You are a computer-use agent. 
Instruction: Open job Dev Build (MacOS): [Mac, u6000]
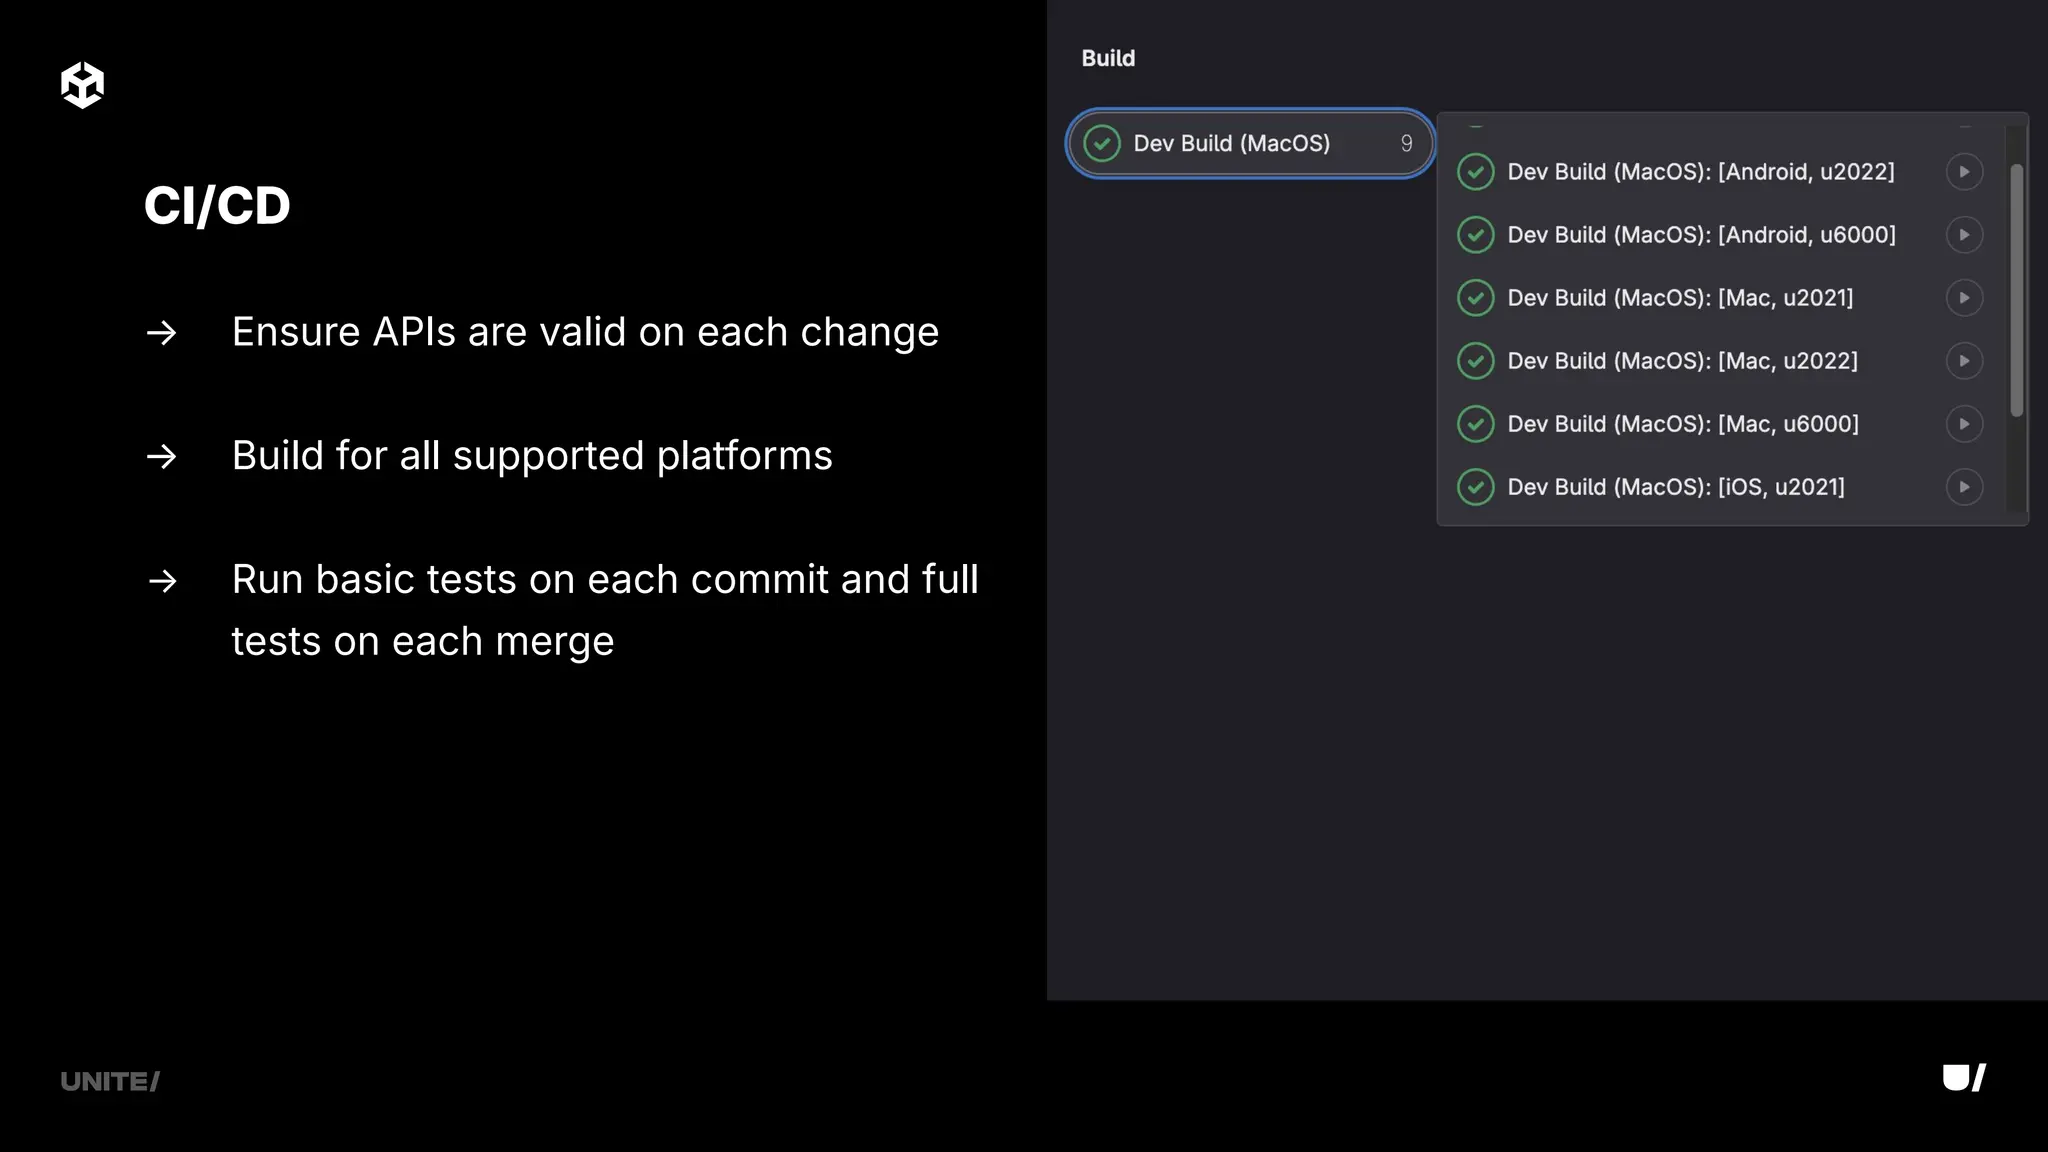click(1683, 424)
